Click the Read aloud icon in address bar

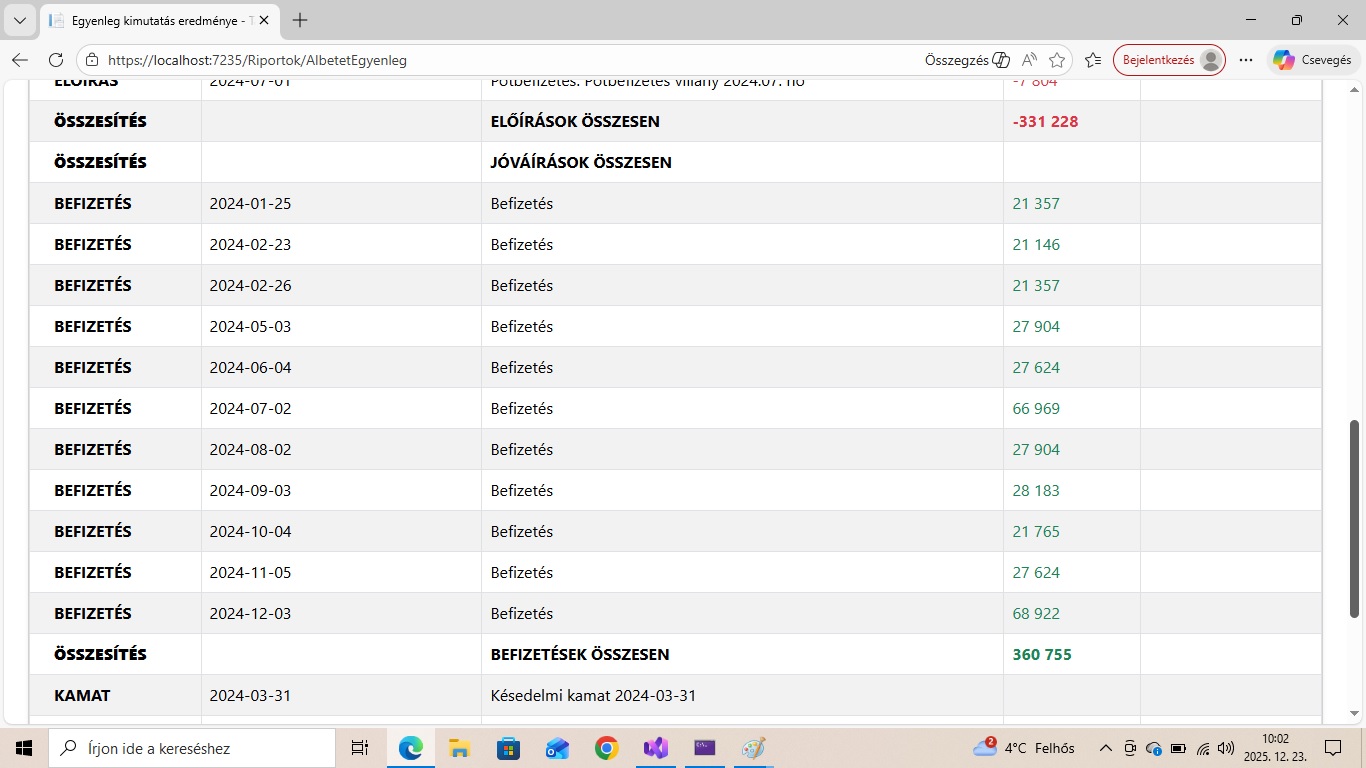click(1029, 60)
